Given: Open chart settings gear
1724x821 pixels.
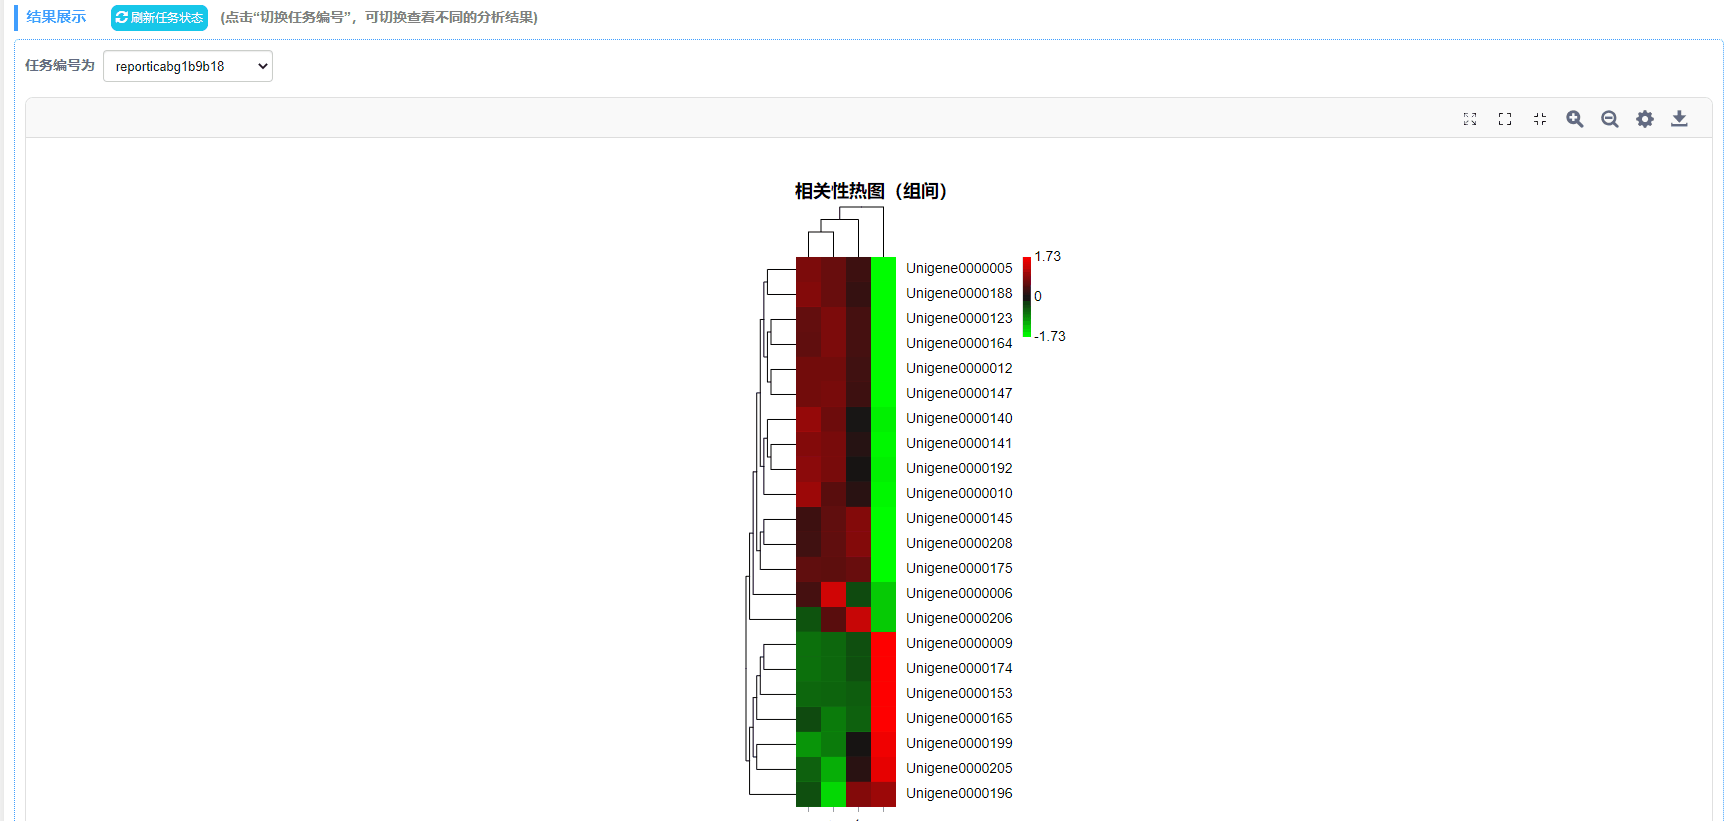Looking at the screenshot, I should (x=1645, y=119).
